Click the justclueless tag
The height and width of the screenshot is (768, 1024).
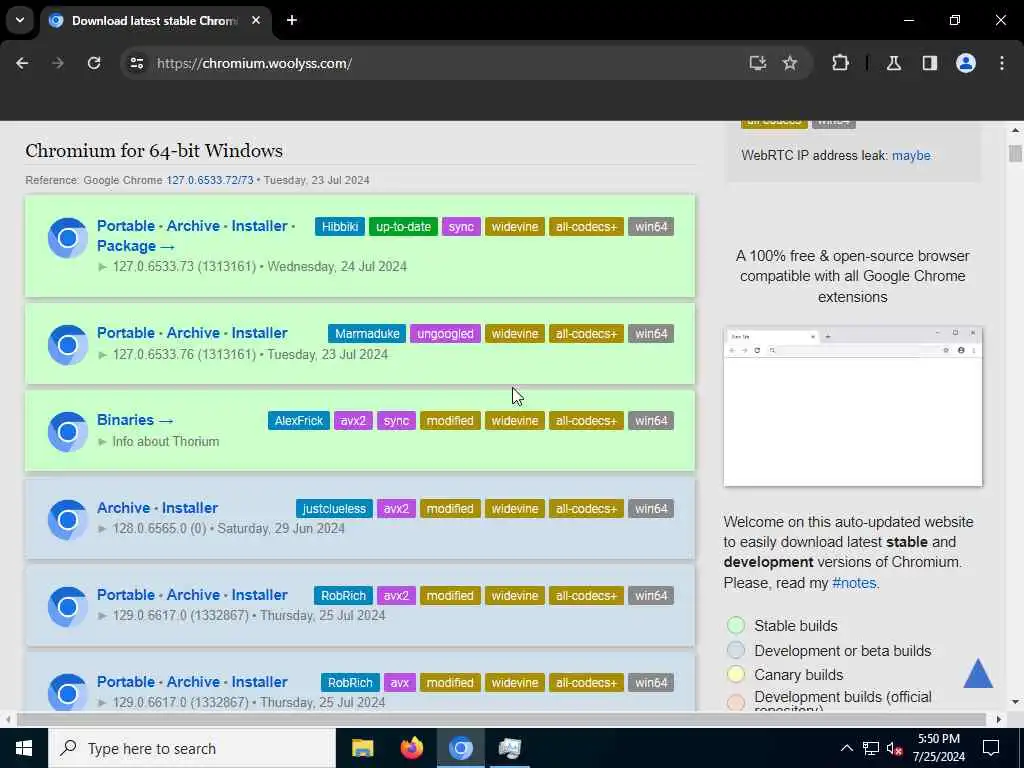click(334, 509)
